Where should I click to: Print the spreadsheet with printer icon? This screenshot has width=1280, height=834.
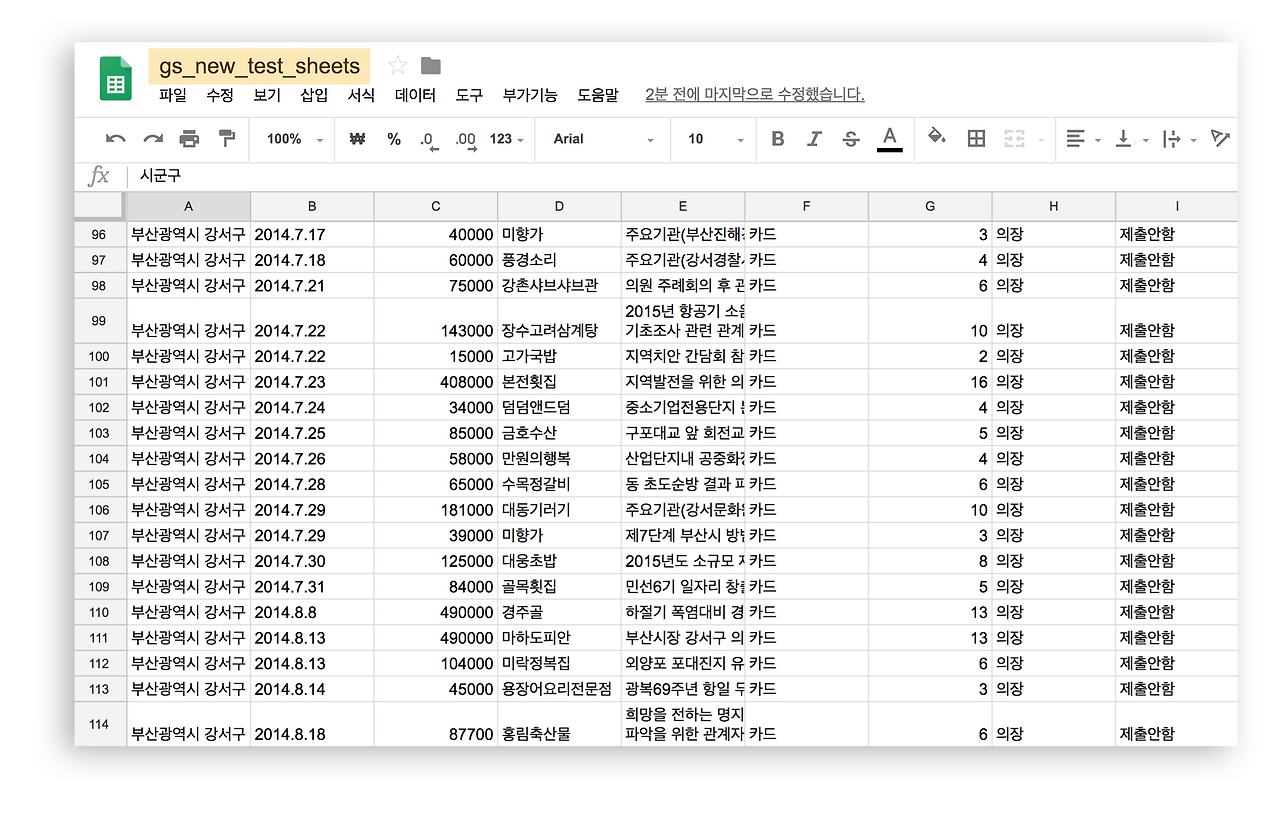click(189, 139)
